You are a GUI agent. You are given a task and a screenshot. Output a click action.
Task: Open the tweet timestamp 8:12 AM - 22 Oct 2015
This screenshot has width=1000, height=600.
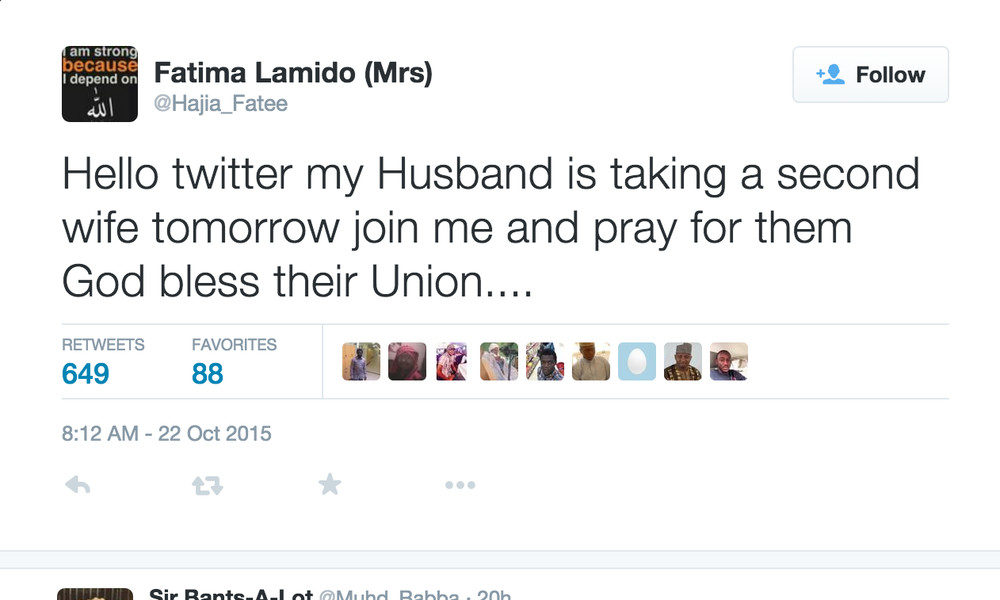click(166, 434)
